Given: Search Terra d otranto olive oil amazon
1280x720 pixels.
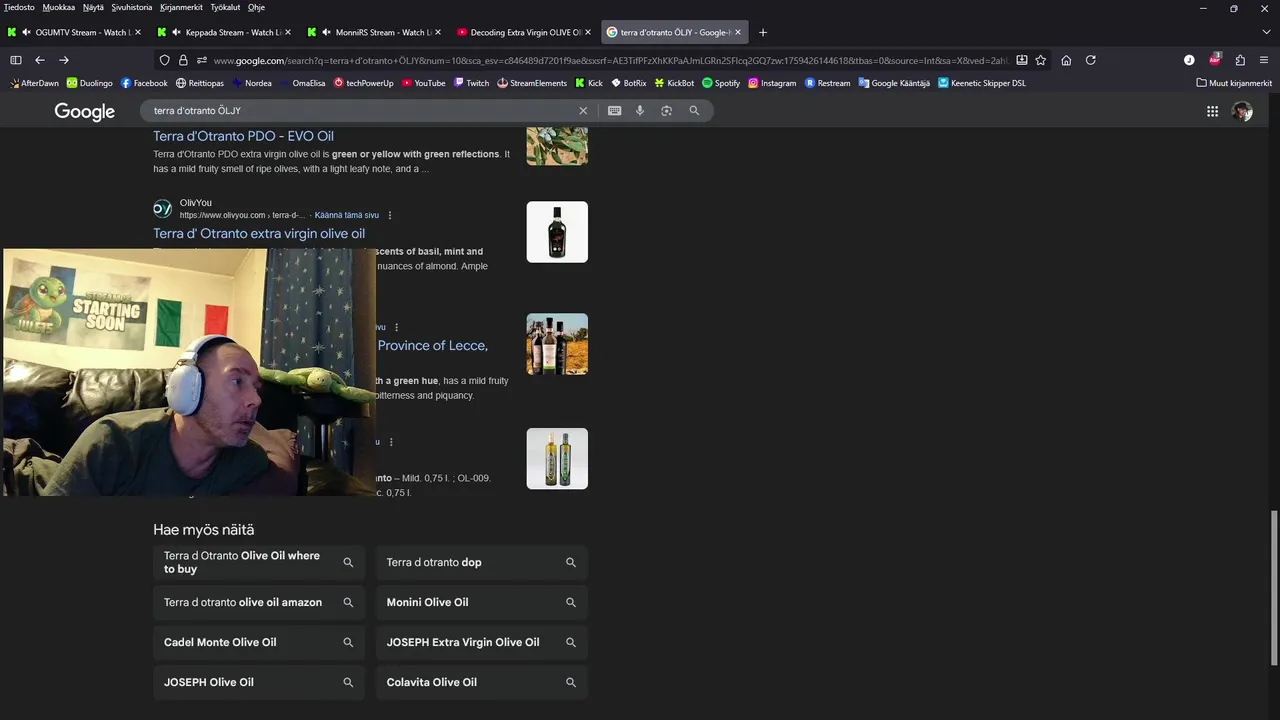Looking at the screenshot, I should [259, 602].
